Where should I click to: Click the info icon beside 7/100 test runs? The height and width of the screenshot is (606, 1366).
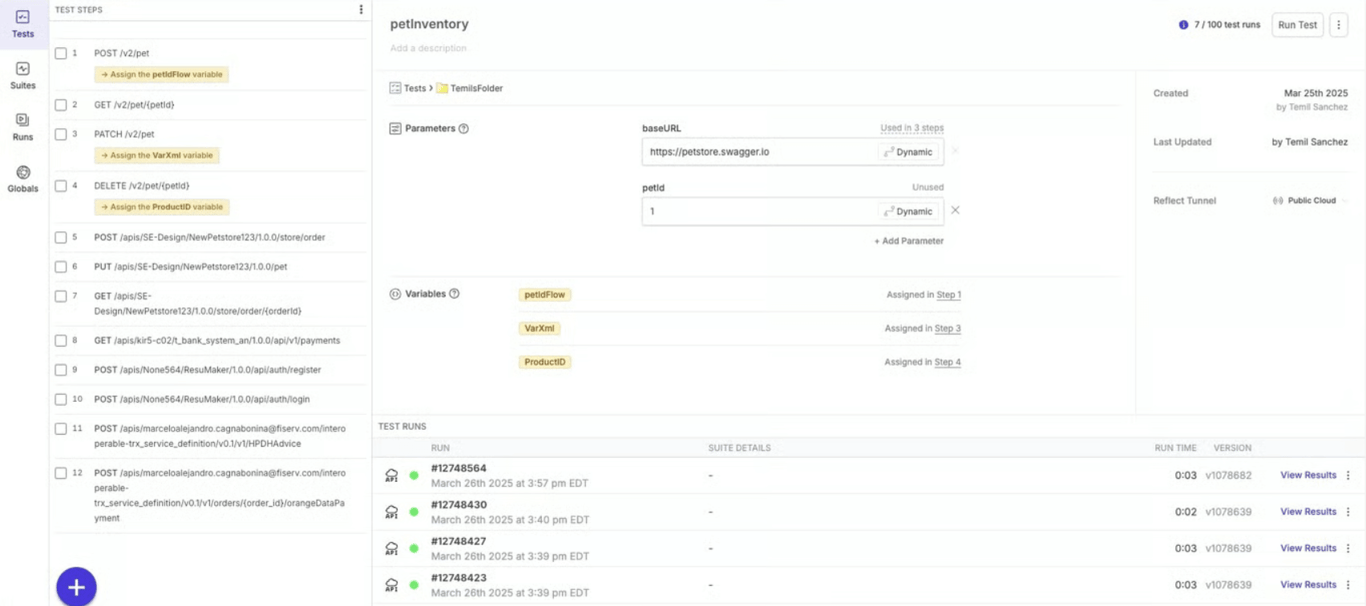point(1181,24)
